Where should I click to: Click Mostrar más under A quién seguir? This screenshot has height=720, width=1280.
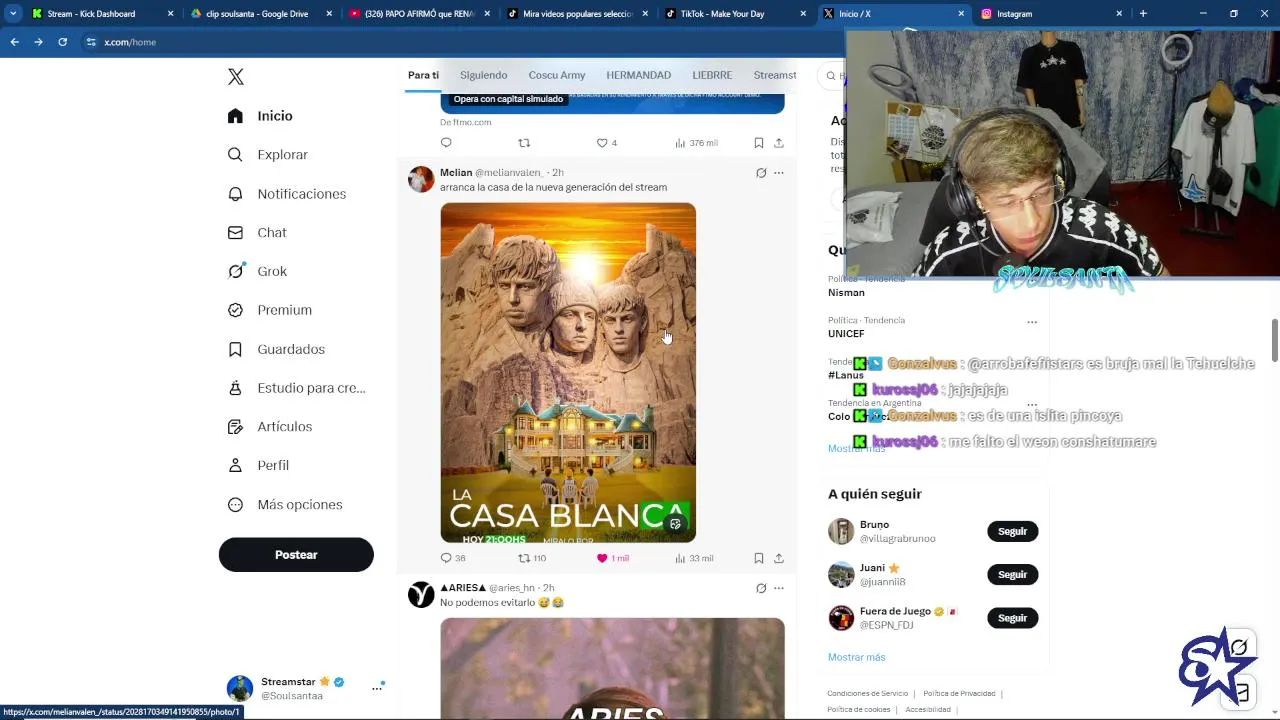click(x=856, y=657)
